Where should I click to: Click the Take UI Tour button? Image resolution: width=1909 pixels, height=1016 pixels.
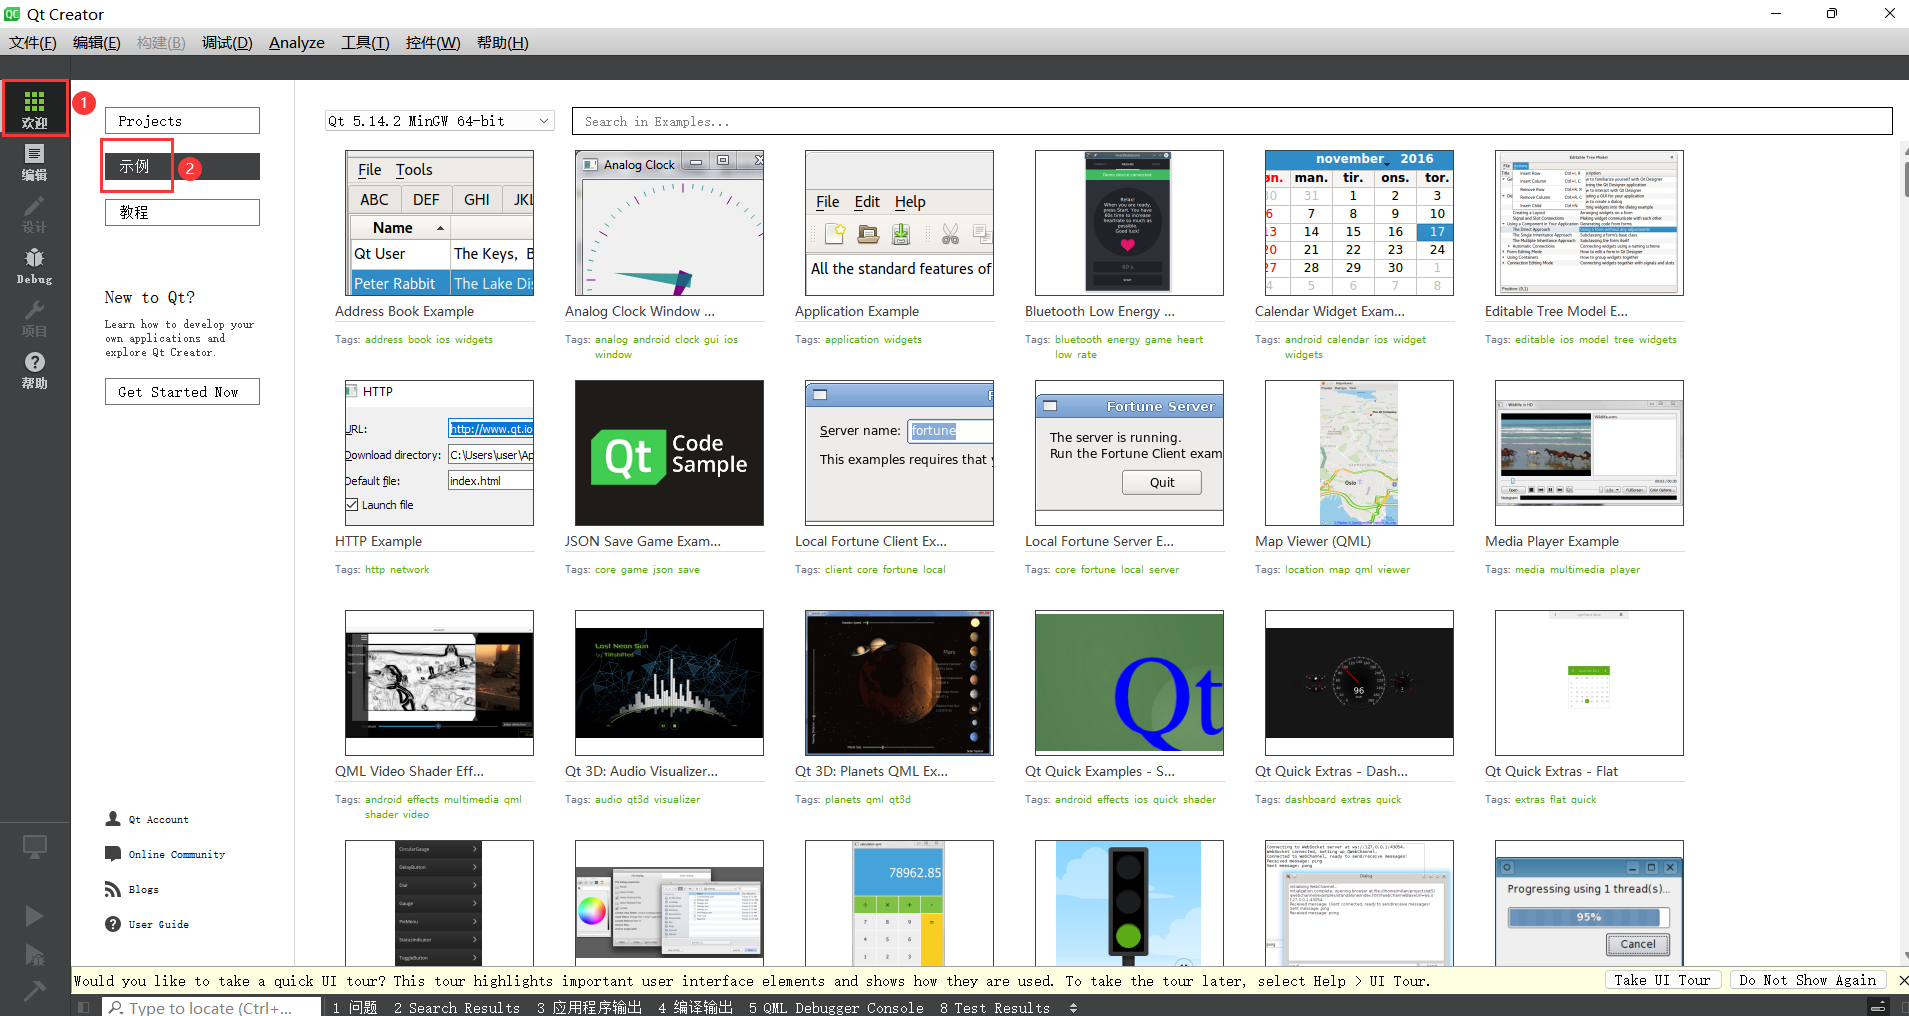1662,980
